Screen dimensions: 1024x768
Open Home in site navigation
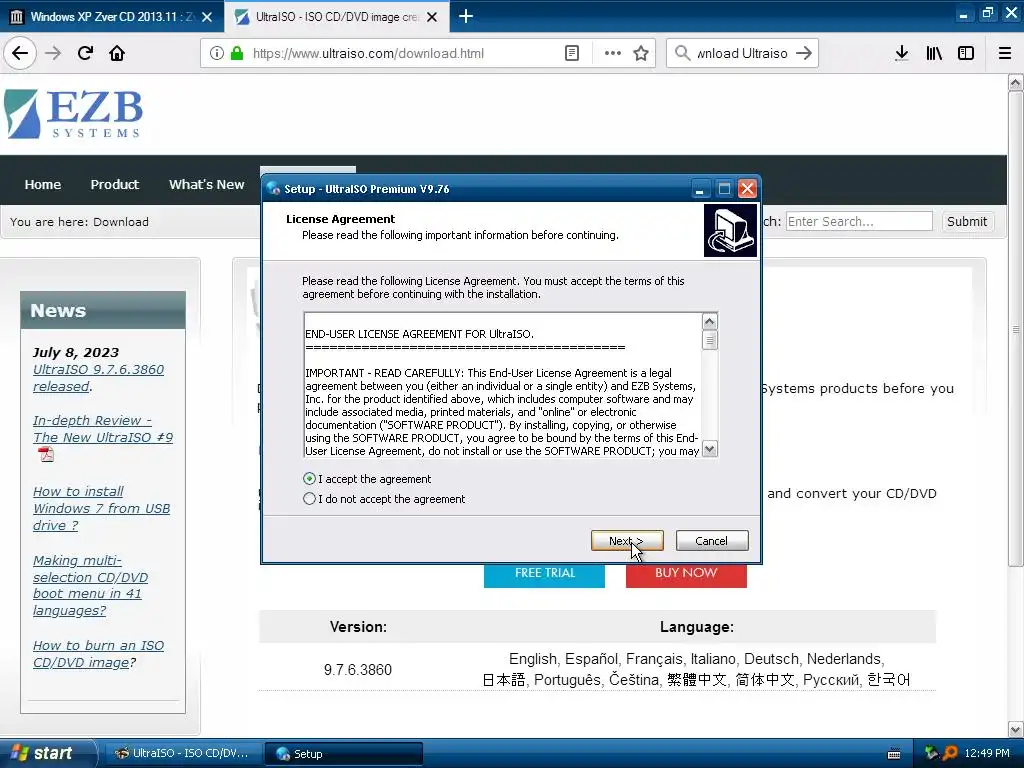pyautogui.click(x=42, y=185)
